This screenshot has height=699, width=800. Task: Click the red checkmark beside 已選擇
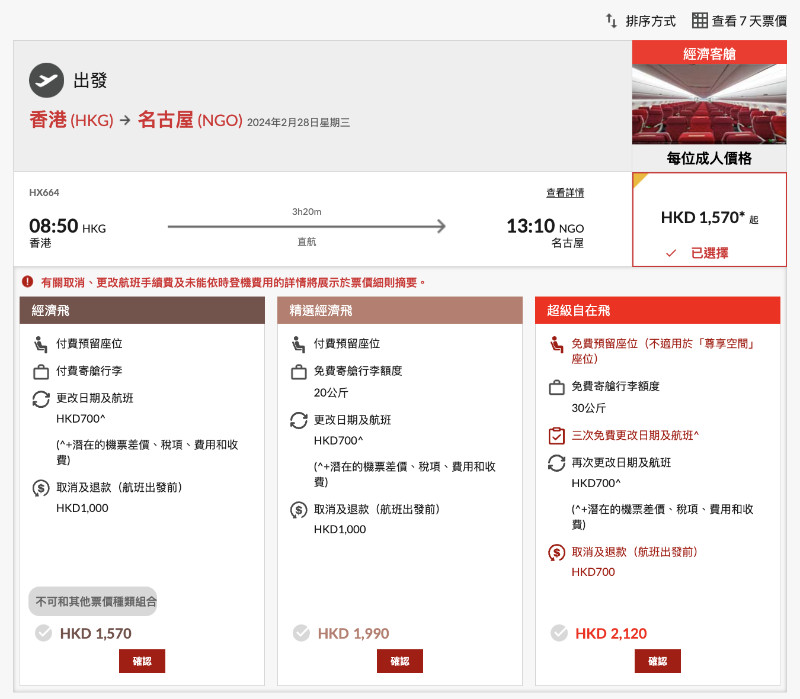(x=671, y=253)
